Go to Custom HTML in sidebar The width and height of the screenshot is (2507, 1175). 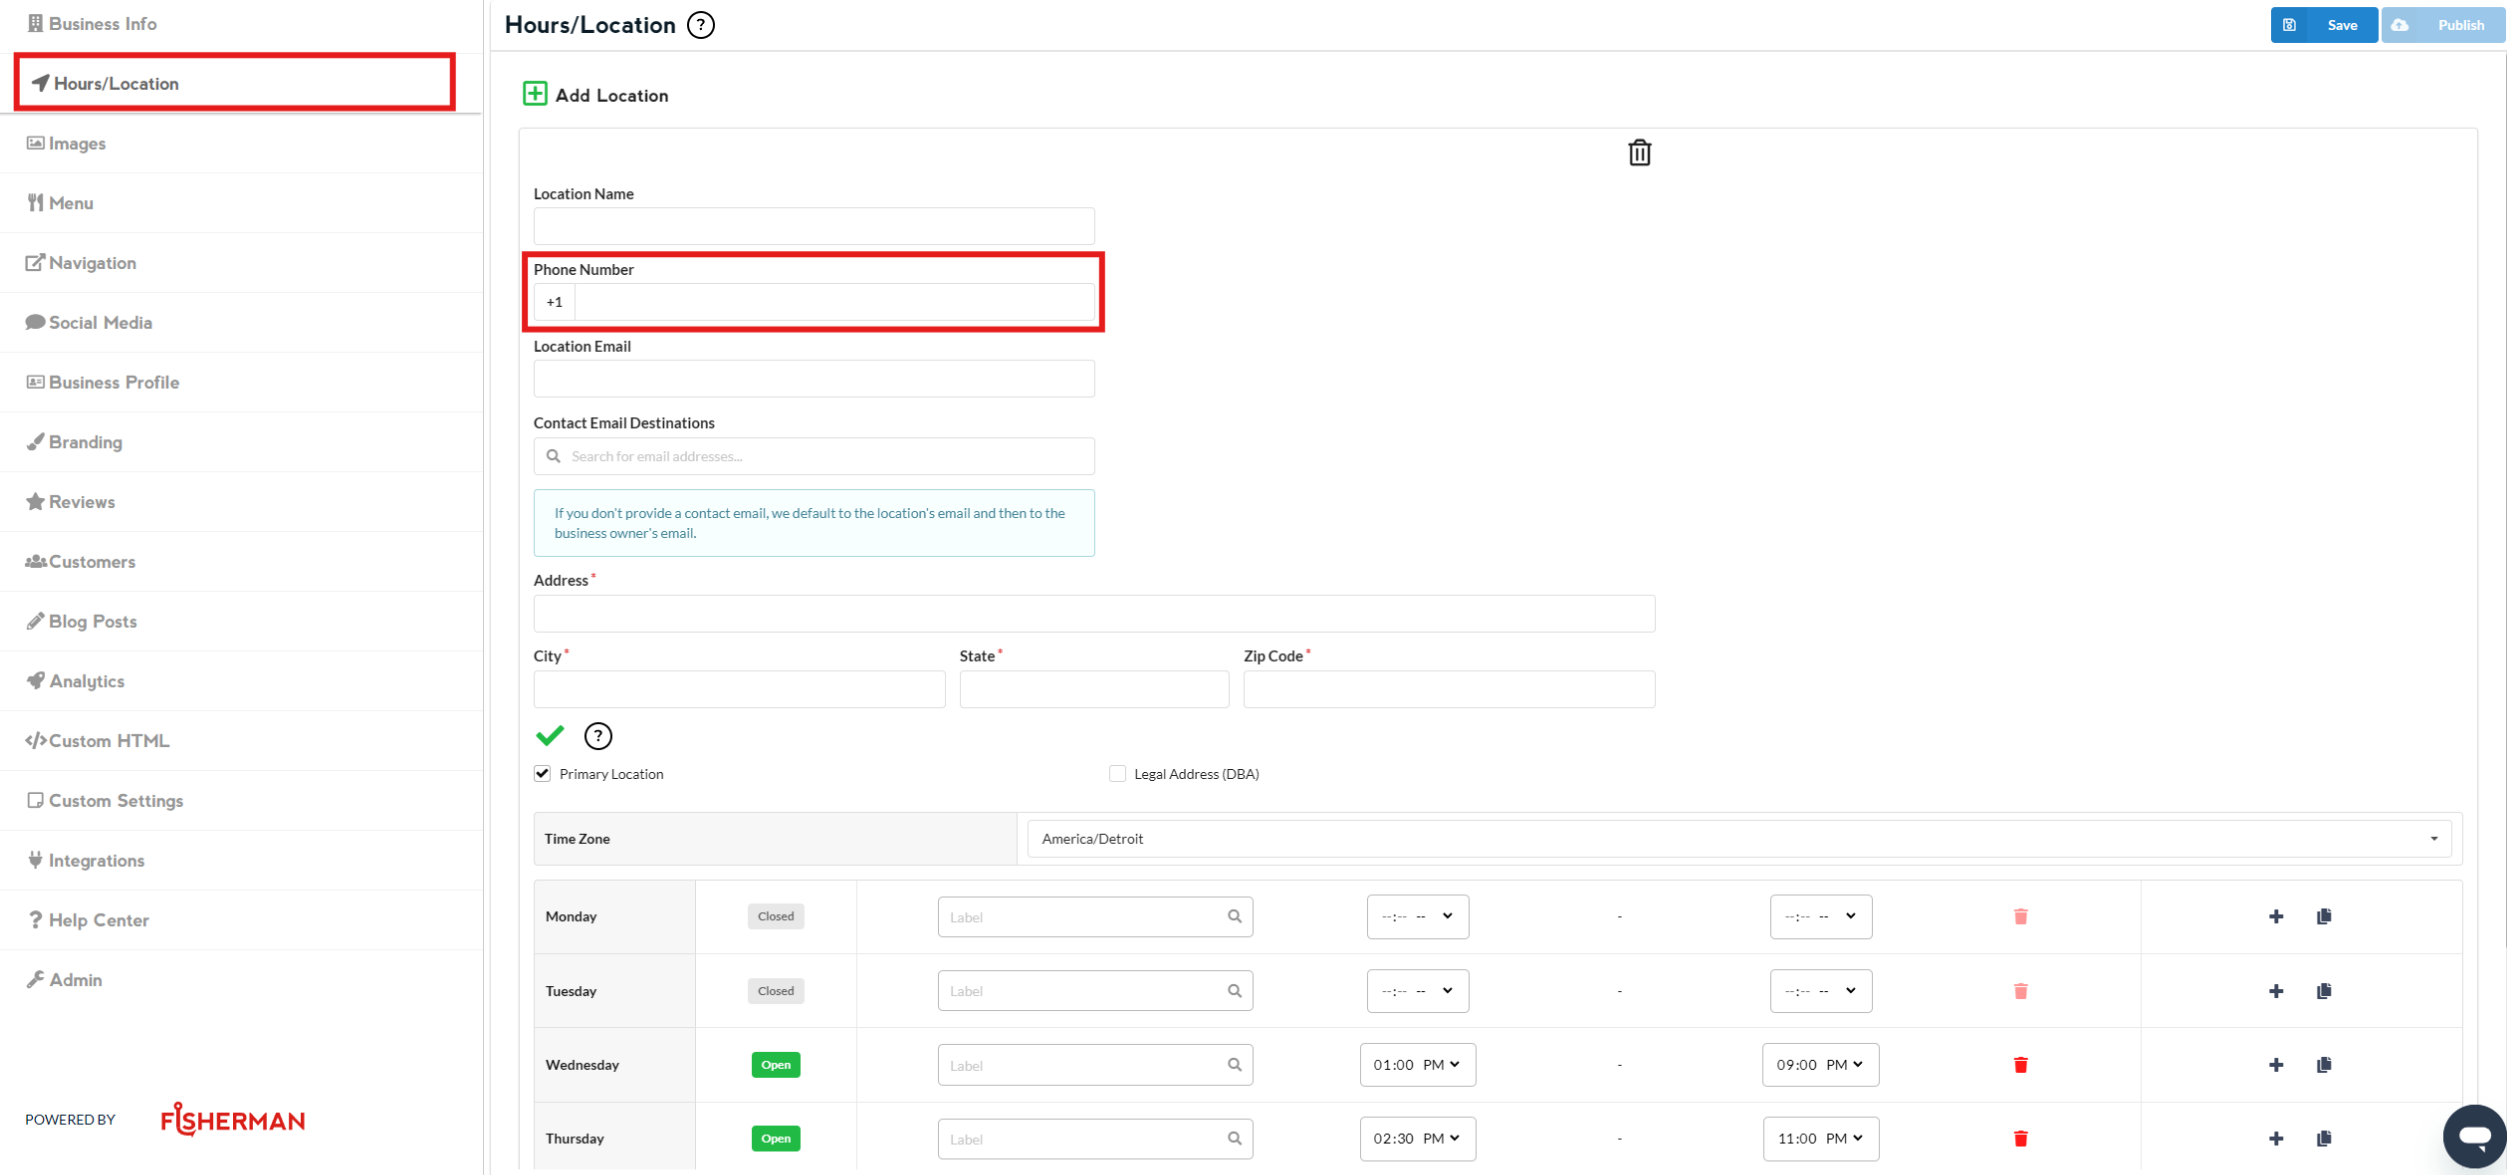pos(108,741)
